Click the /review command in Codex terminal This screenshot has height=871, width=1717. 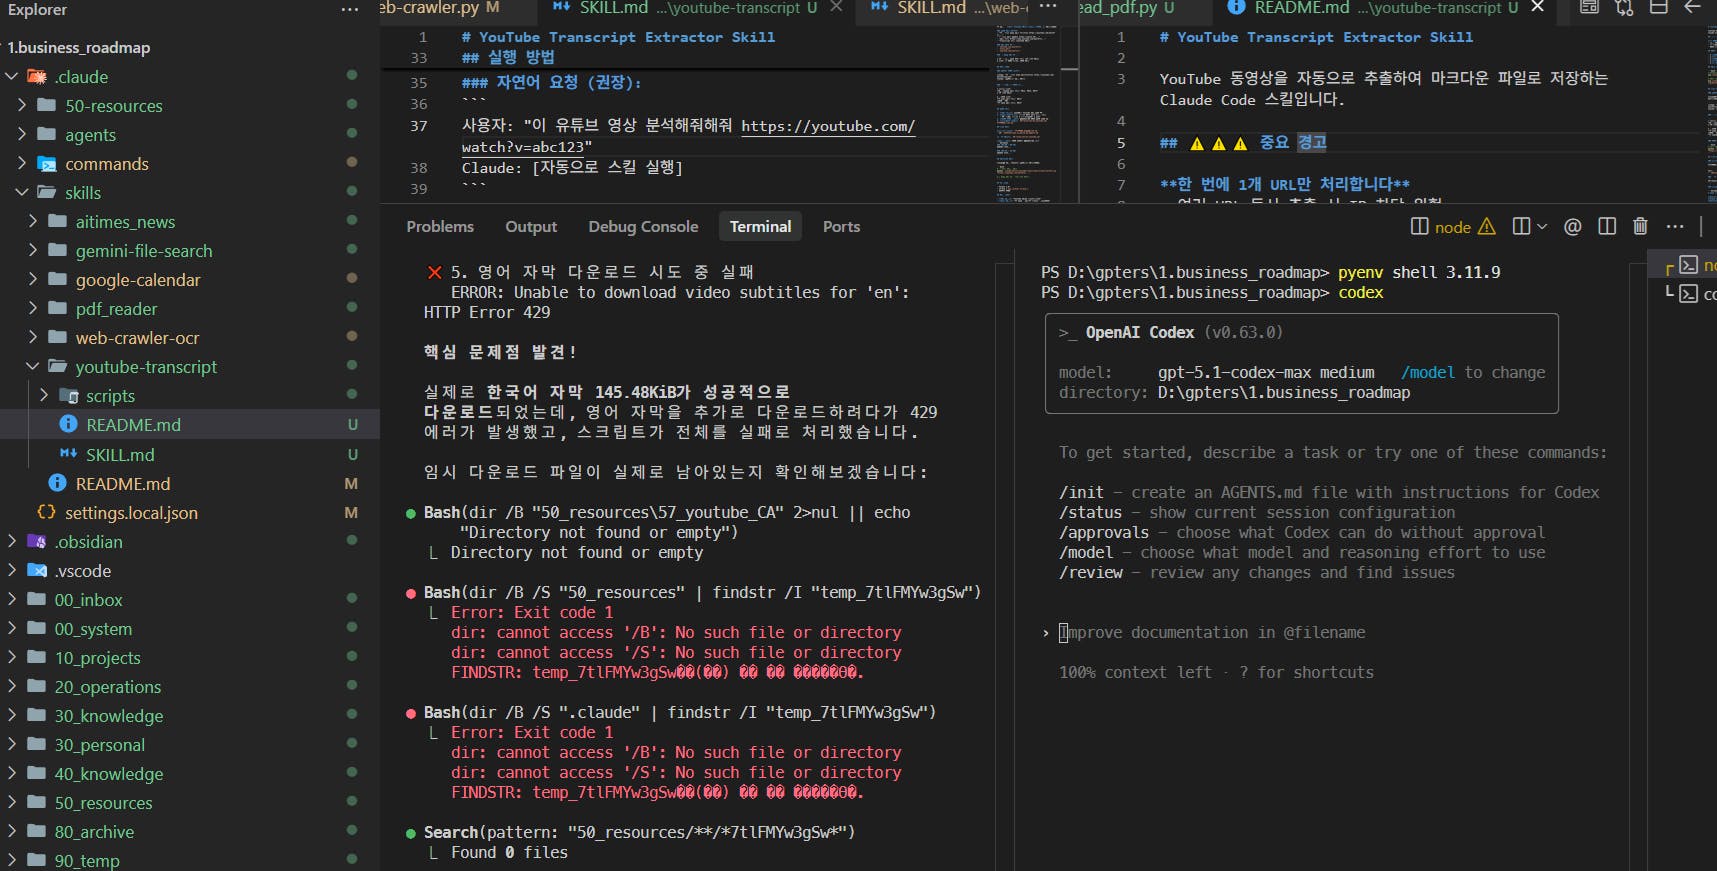pos(1091,573)
